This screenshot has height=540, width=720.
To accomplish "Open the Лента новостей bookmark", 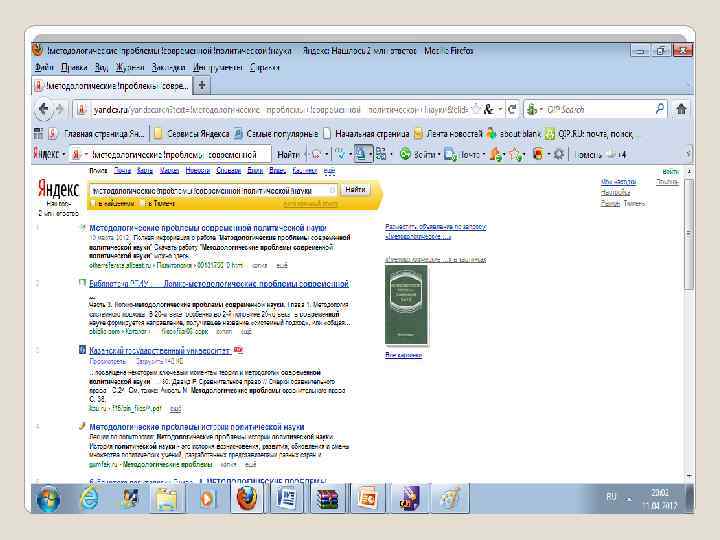I will 448,134.
